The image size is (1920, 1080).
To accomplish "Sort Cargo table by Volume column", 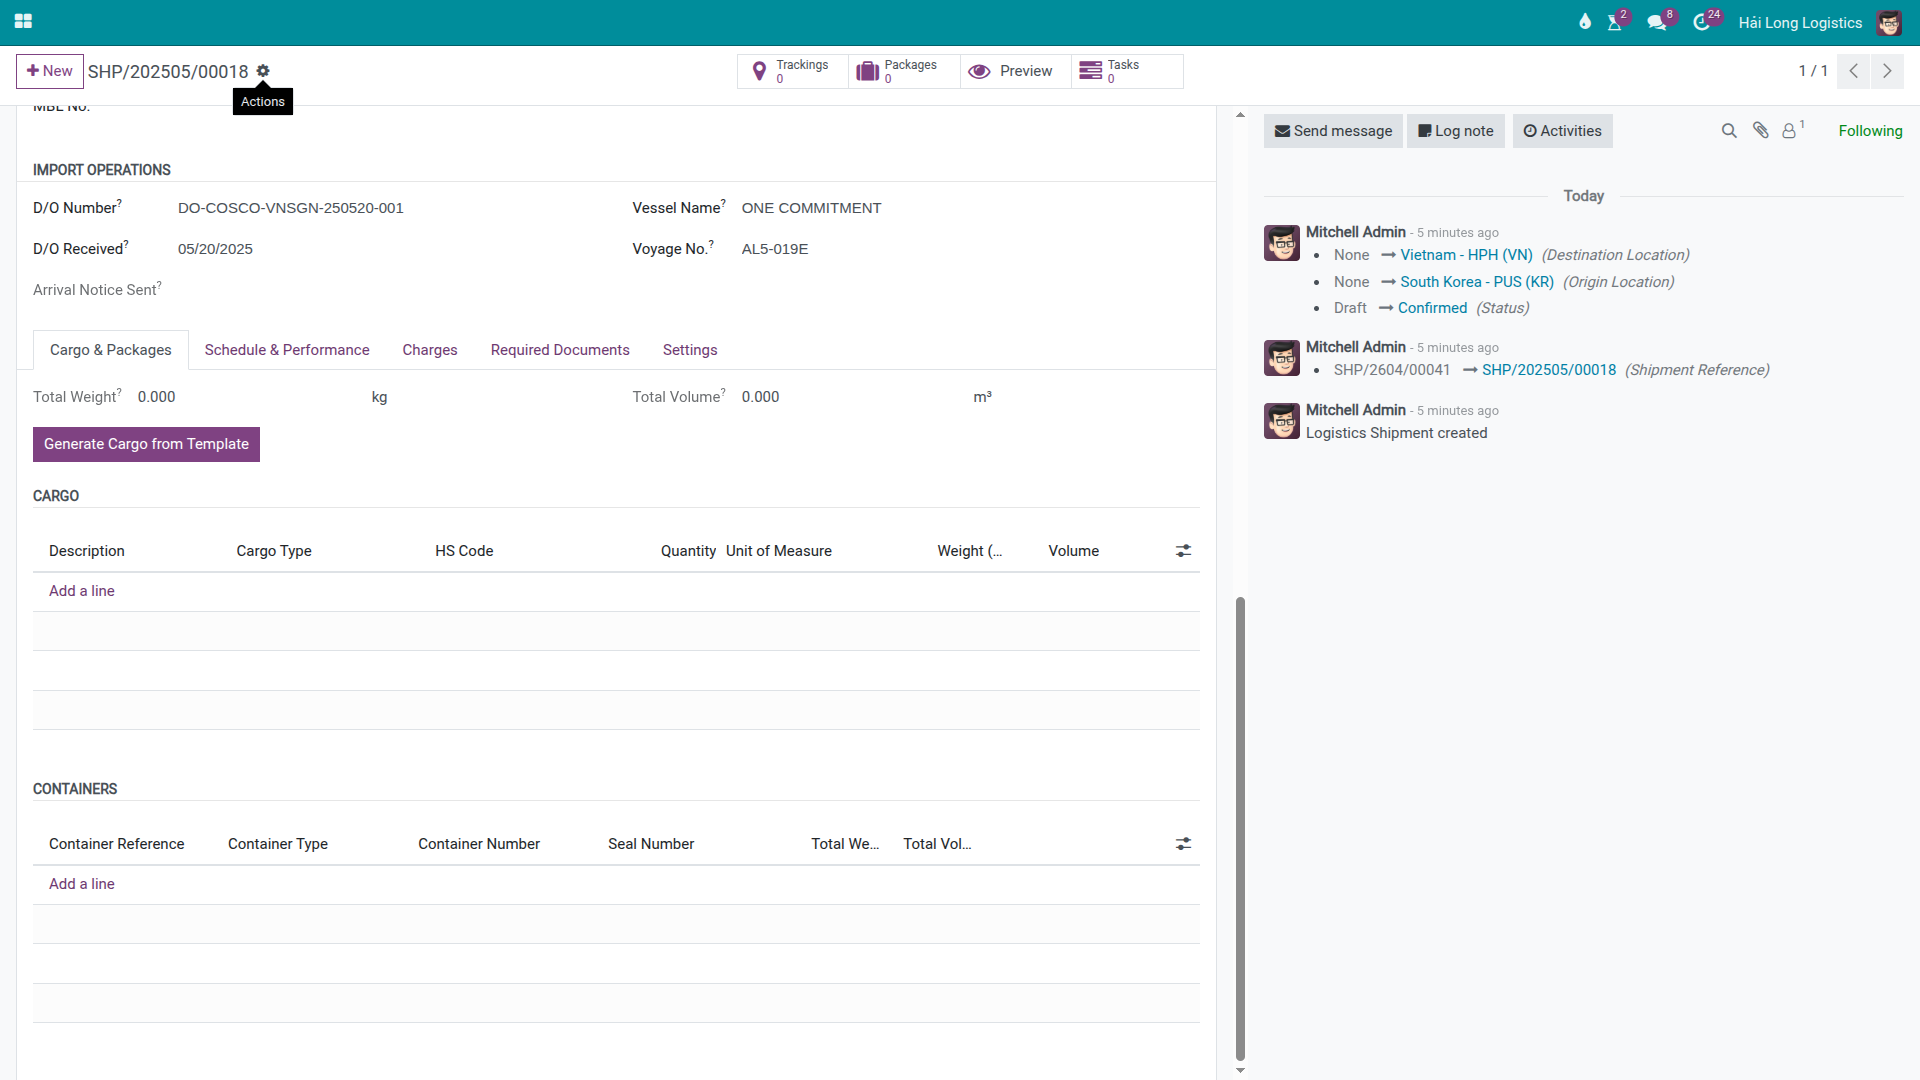I will tap(1074, 551).
